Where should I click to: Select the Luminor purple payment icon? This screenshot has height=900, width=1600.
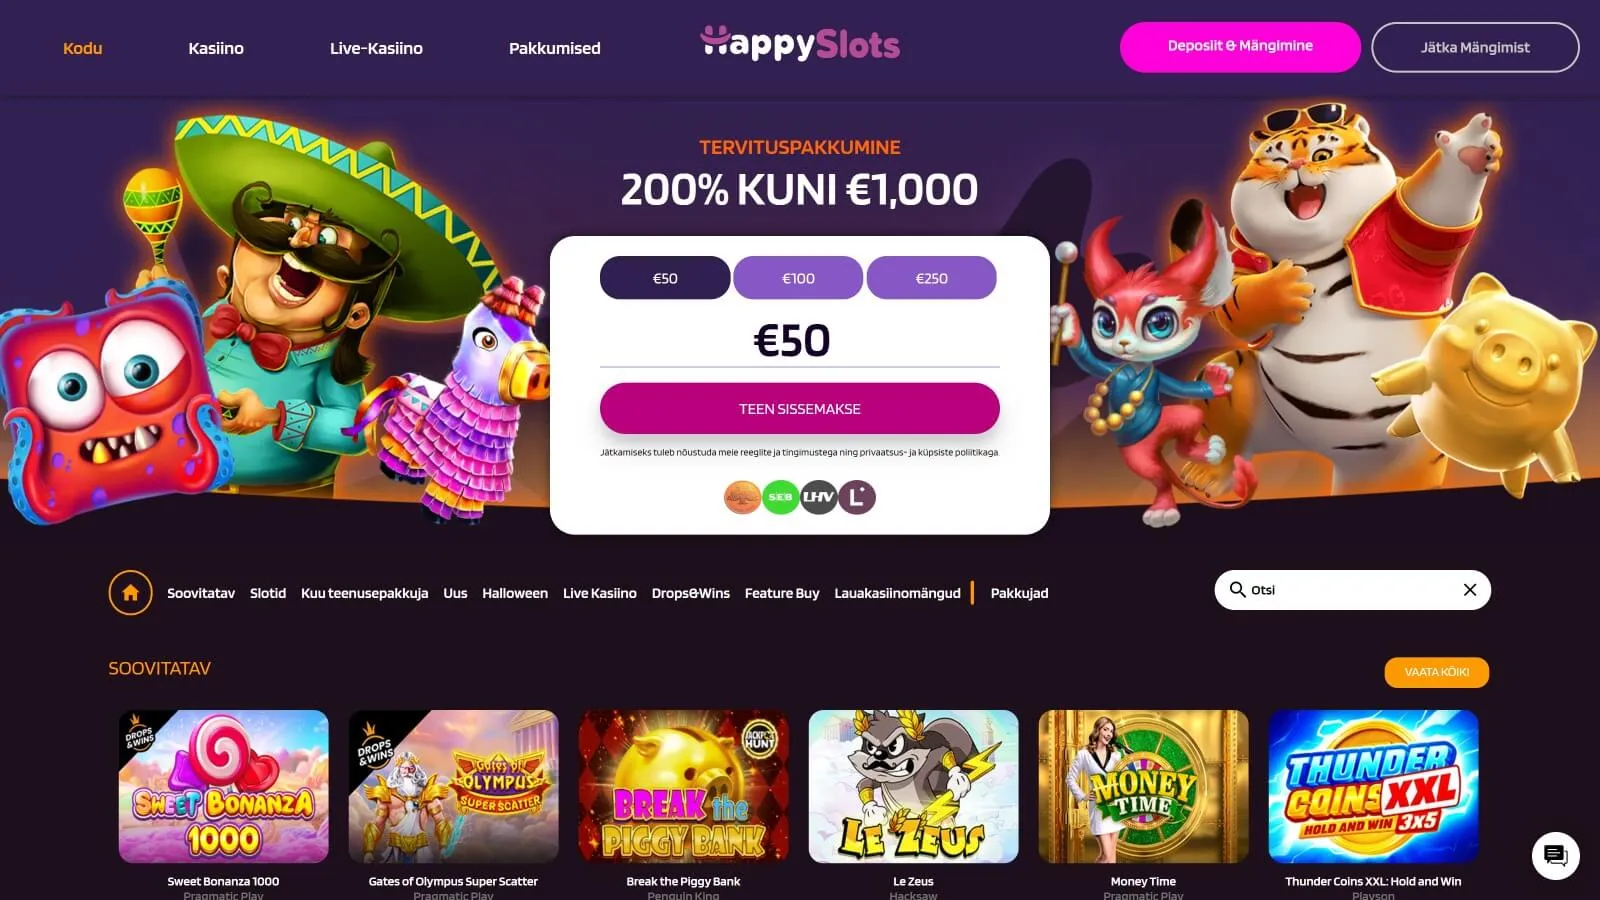point(857,497)
